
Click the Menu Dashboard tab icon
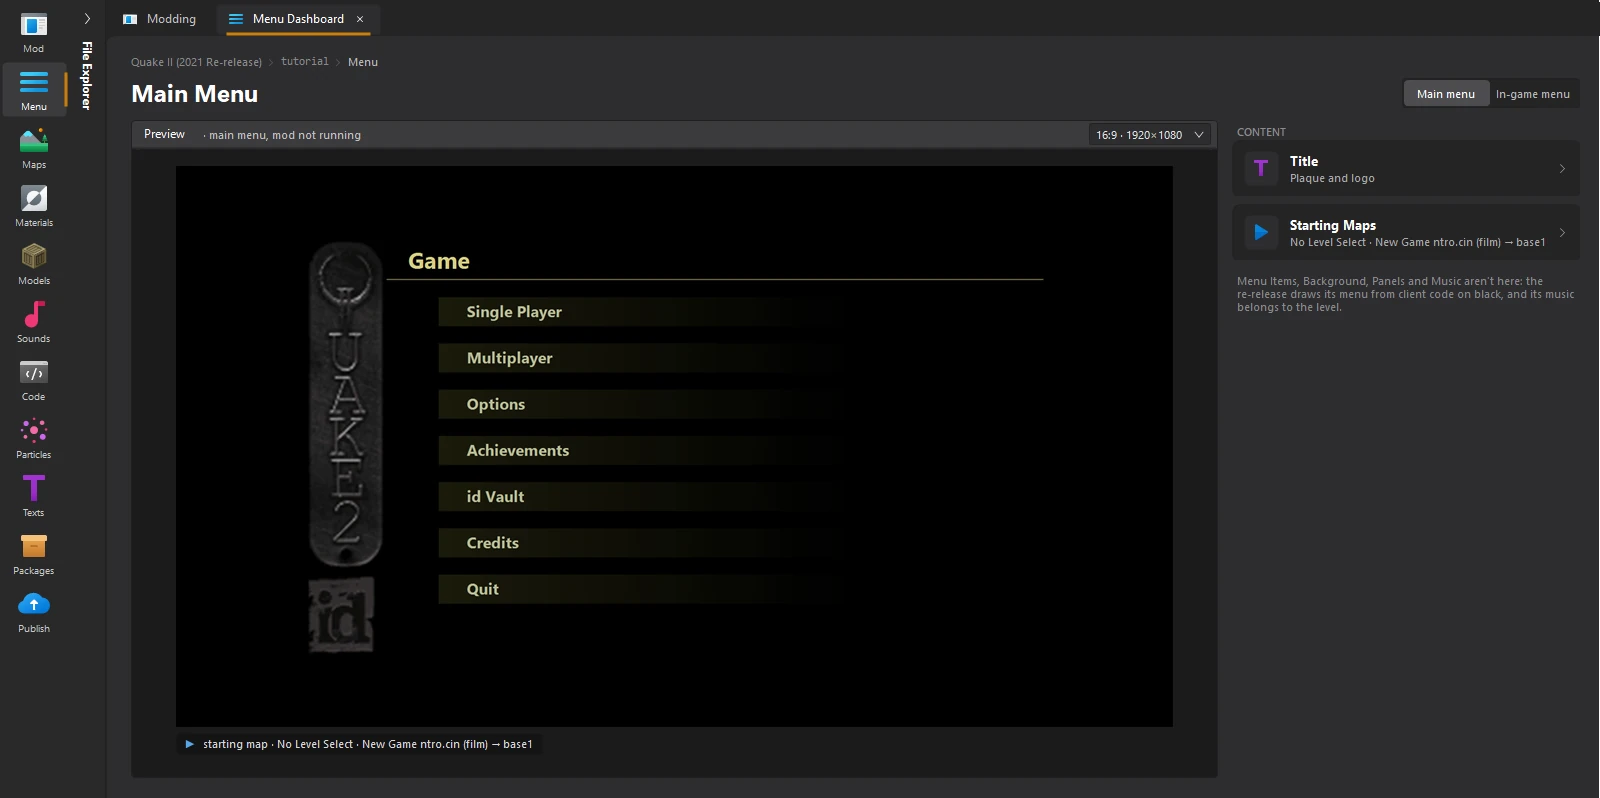[236, 19]
